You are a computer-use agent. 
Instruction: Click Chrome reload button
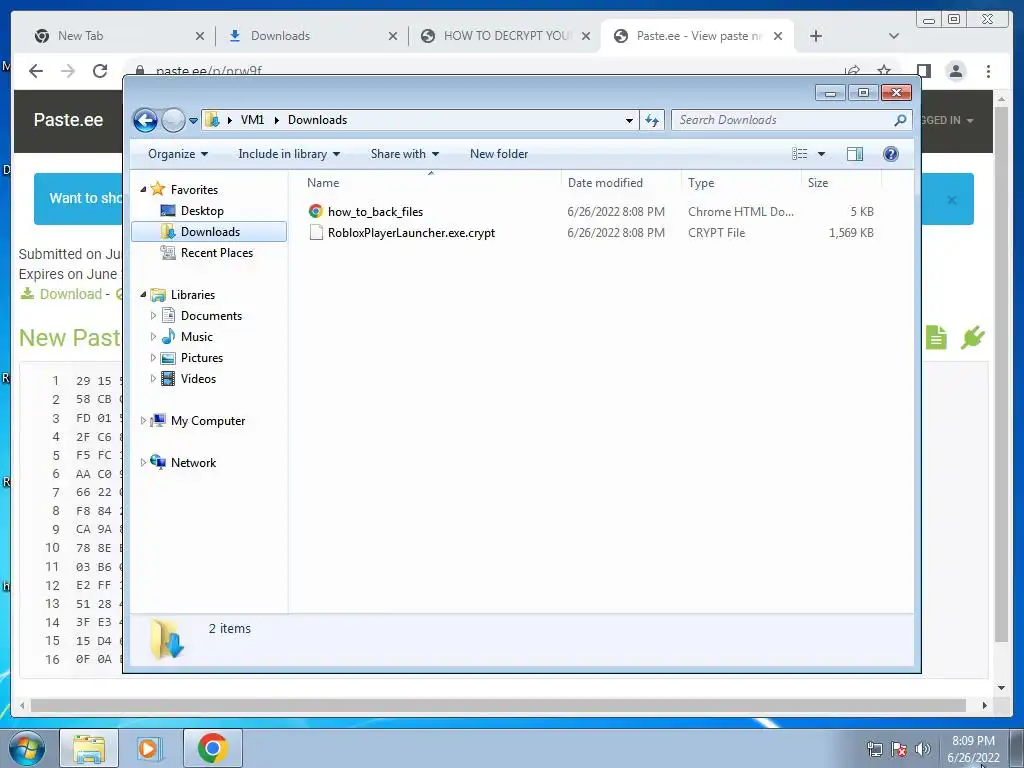coord(100,71)
